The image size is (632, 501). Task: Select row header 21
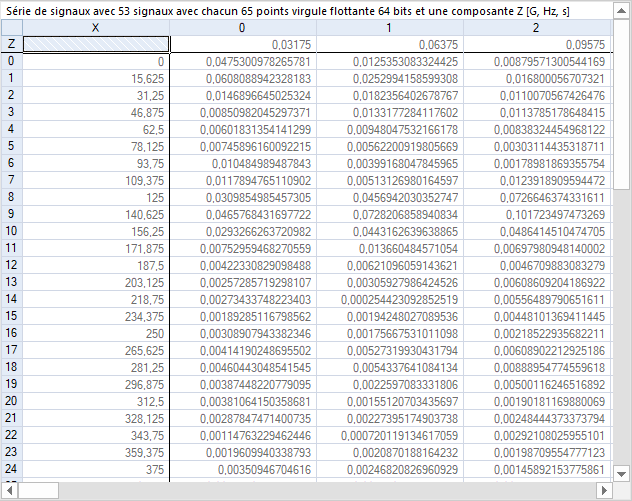pos(12,418)
